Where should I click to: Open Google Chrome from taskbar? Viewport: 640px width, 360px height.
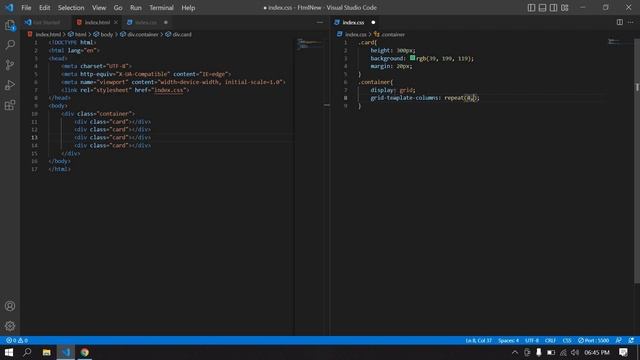pos(84,352)
